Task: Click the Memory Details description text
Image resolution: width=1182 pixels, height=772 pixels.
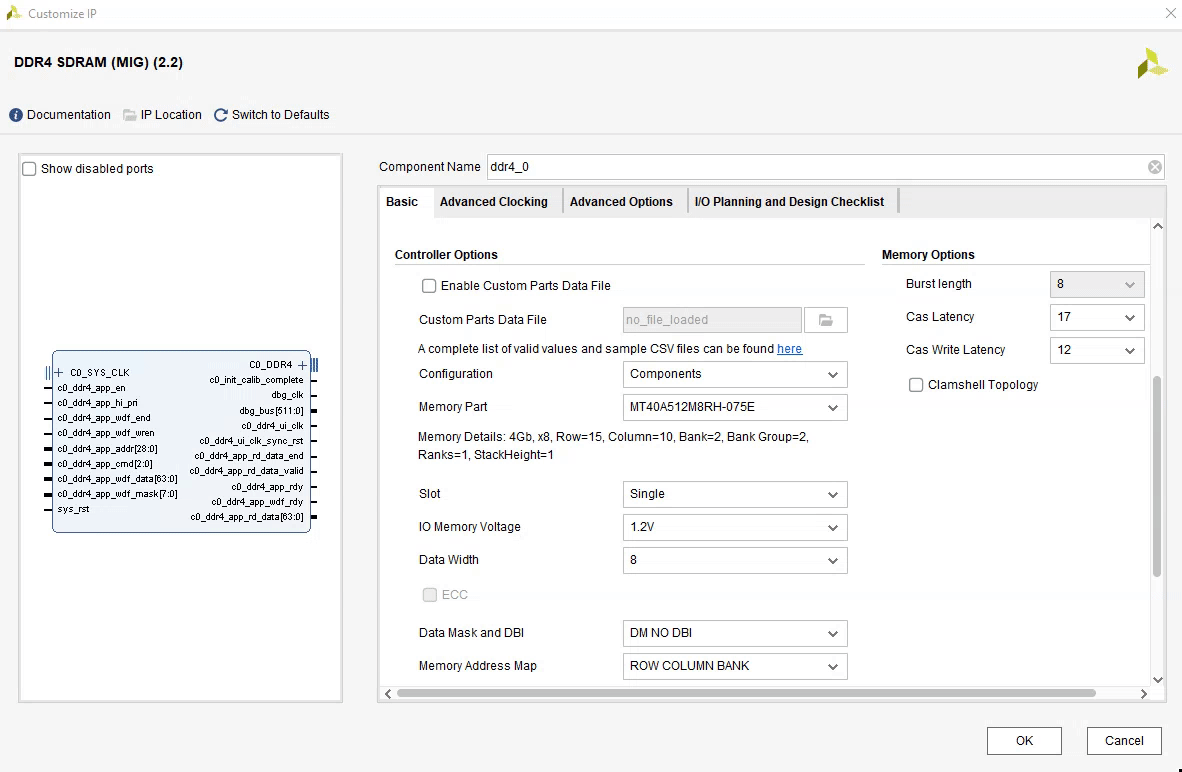Action: tap(614, 446)
